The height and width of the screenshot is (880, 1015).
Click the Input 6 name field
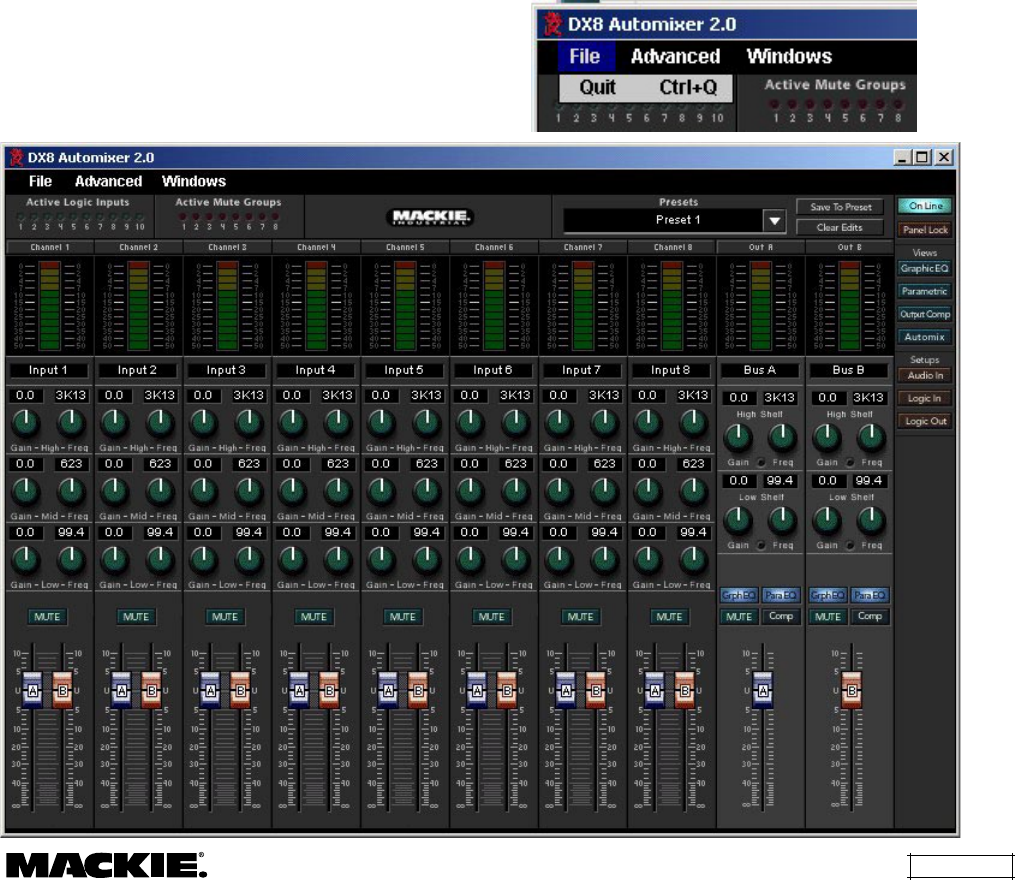pyautogui.click(x=493, y=370)
